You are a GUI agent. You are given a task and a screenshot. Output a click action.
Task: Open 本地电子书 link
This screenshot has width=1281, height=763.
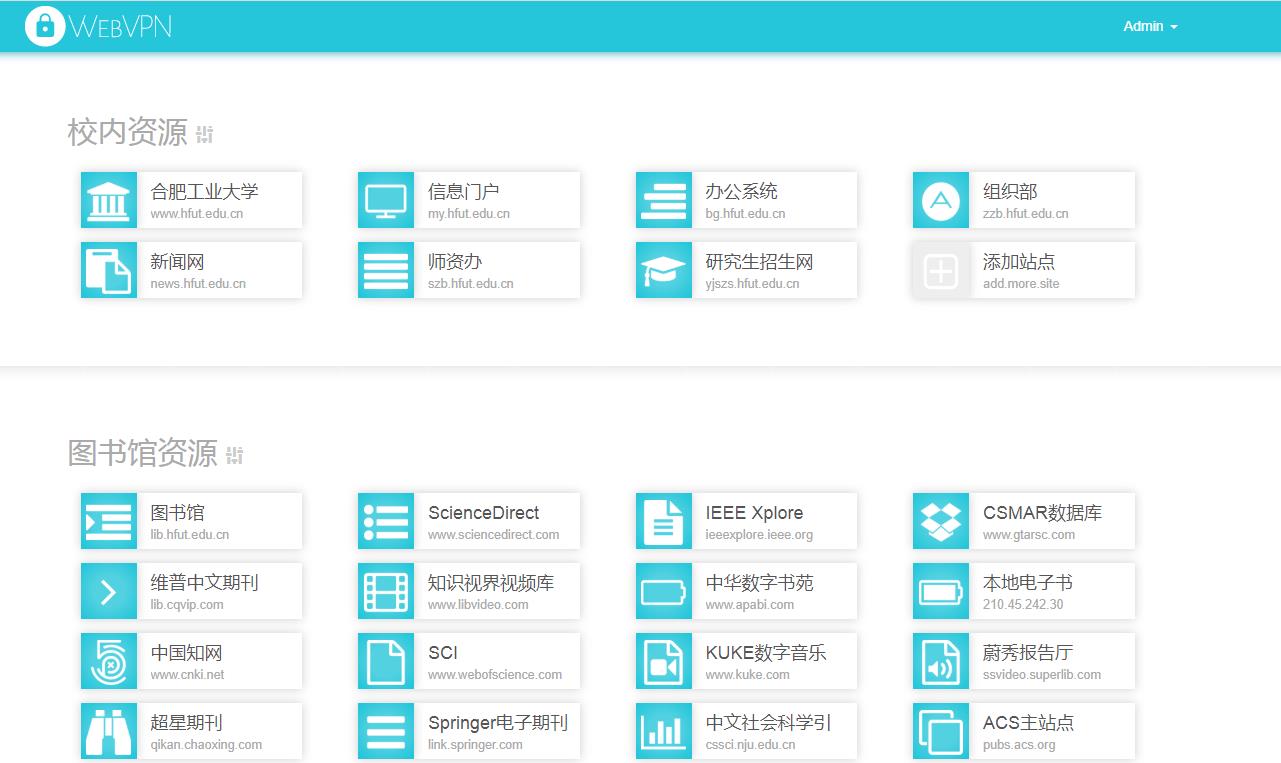click(1028, 582)
